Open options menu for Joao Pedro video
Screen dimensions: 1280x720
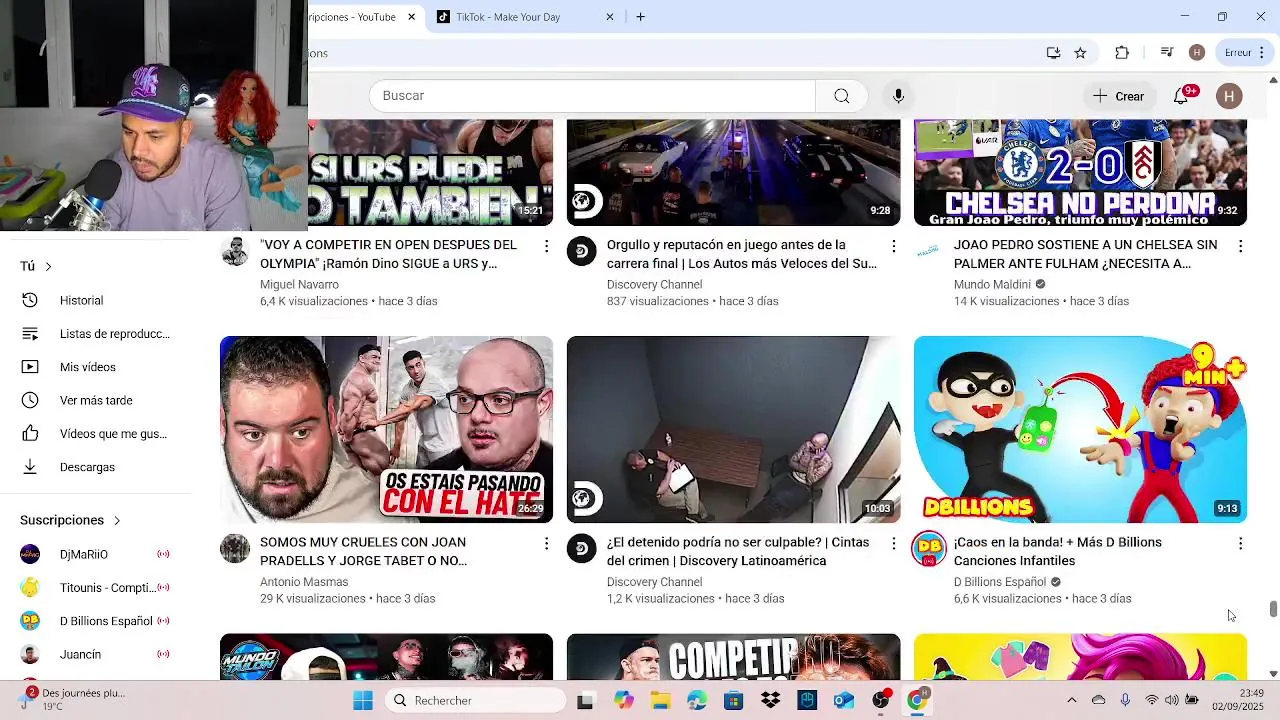pyautogui.click(x=1240, y=246)
